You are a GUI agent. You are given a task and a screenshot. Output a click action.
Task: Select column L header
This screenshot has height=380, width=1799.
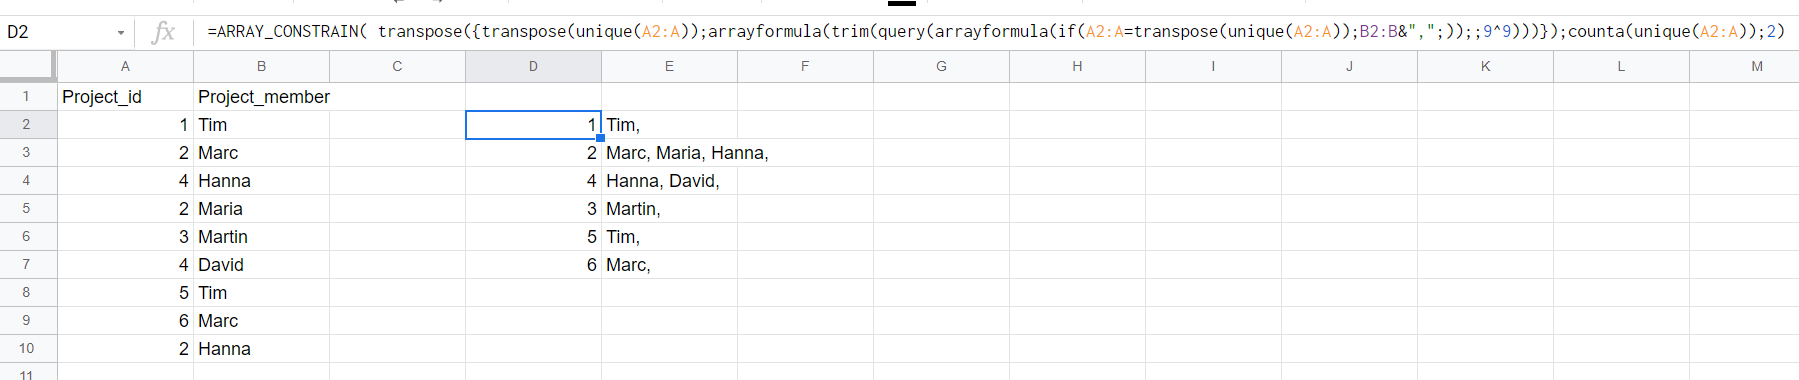click(1621, 66)
